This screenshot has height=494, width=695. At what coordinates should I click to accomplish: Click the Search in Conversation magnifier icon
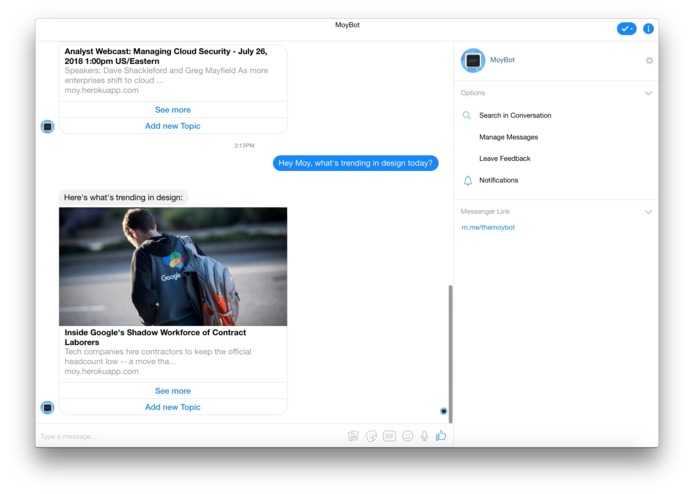coord(467,115)
